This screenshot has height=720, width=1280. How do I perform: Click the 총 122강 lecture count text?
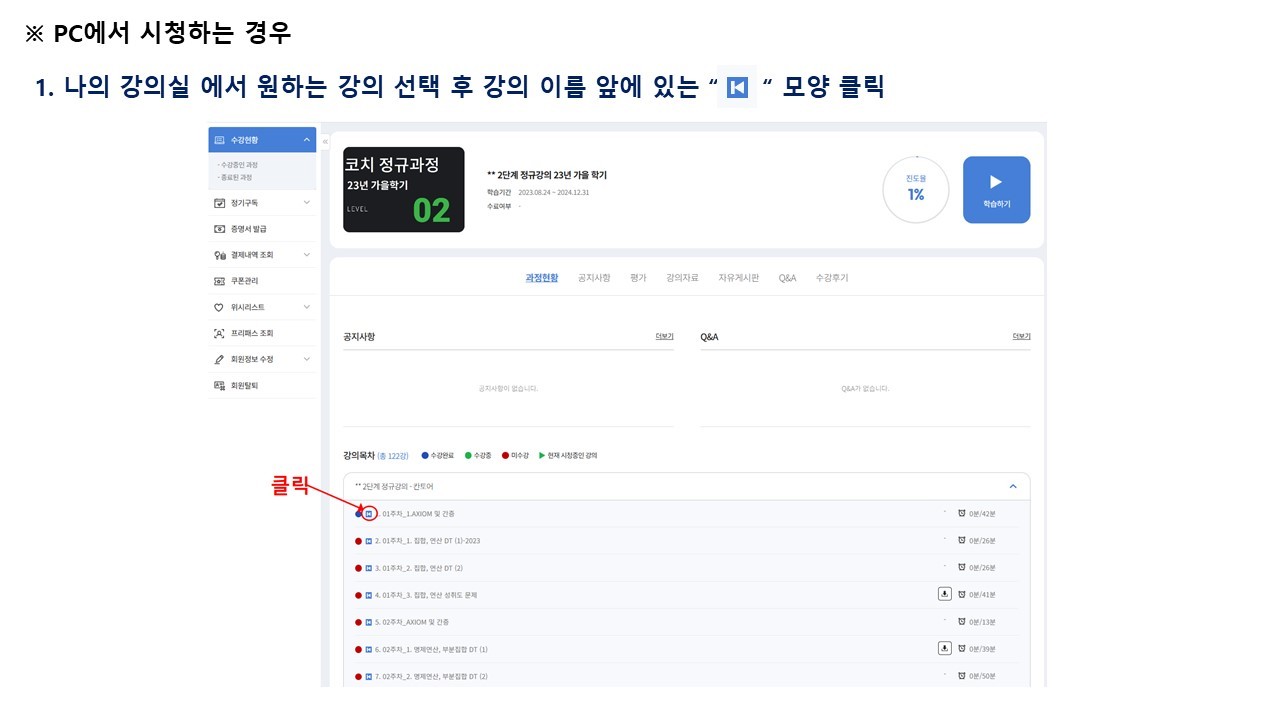[x=393, y=456]
